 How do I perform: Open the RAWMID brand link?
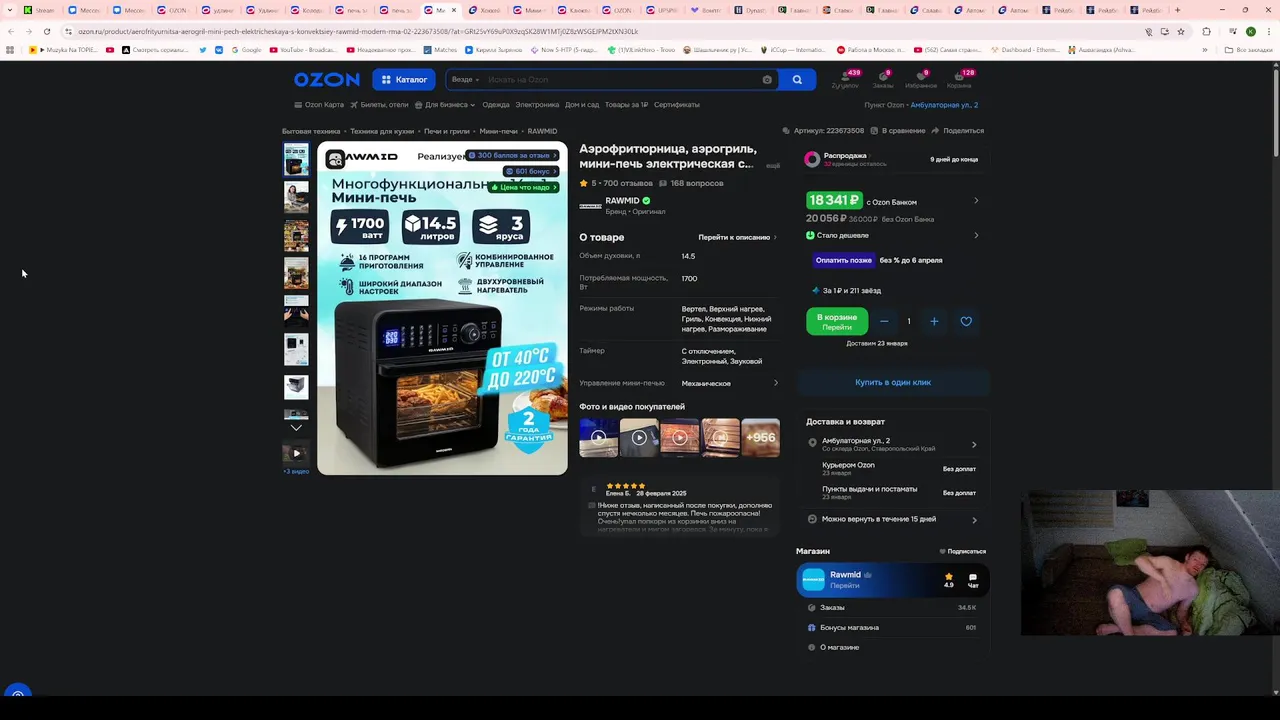[621, 201]
